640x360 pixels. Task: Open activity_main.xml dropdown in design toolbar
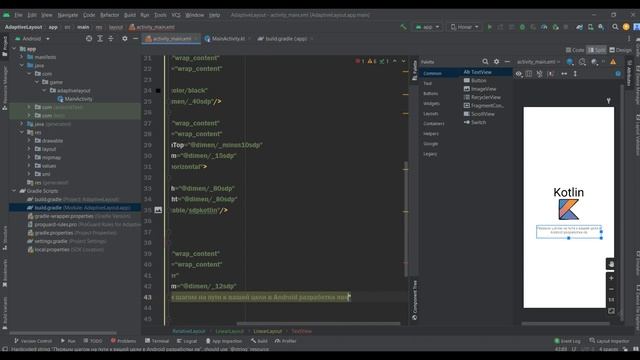click(x=539, y=62)
